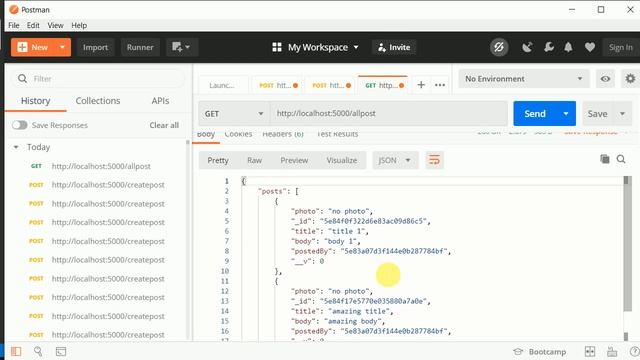The width and height of the screenshot is (640, 360).
Task: Copy response body to clipboard icon
Action: click(604, 159)
